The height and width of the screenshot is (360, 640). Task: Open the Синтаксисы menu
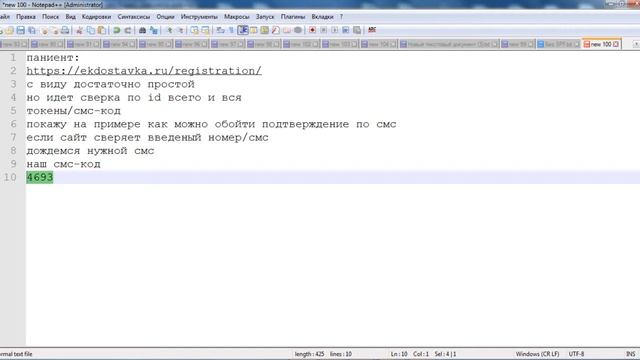tap(134, 17)
